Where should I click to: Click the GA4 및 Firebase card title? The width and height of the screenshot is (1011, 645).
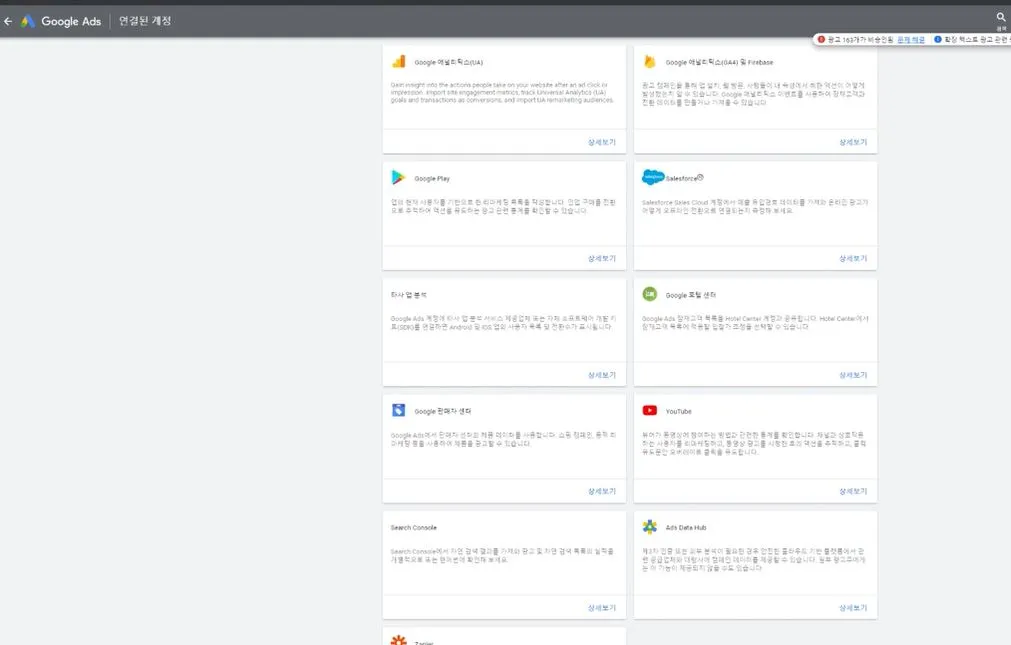(x=719, y=63)
